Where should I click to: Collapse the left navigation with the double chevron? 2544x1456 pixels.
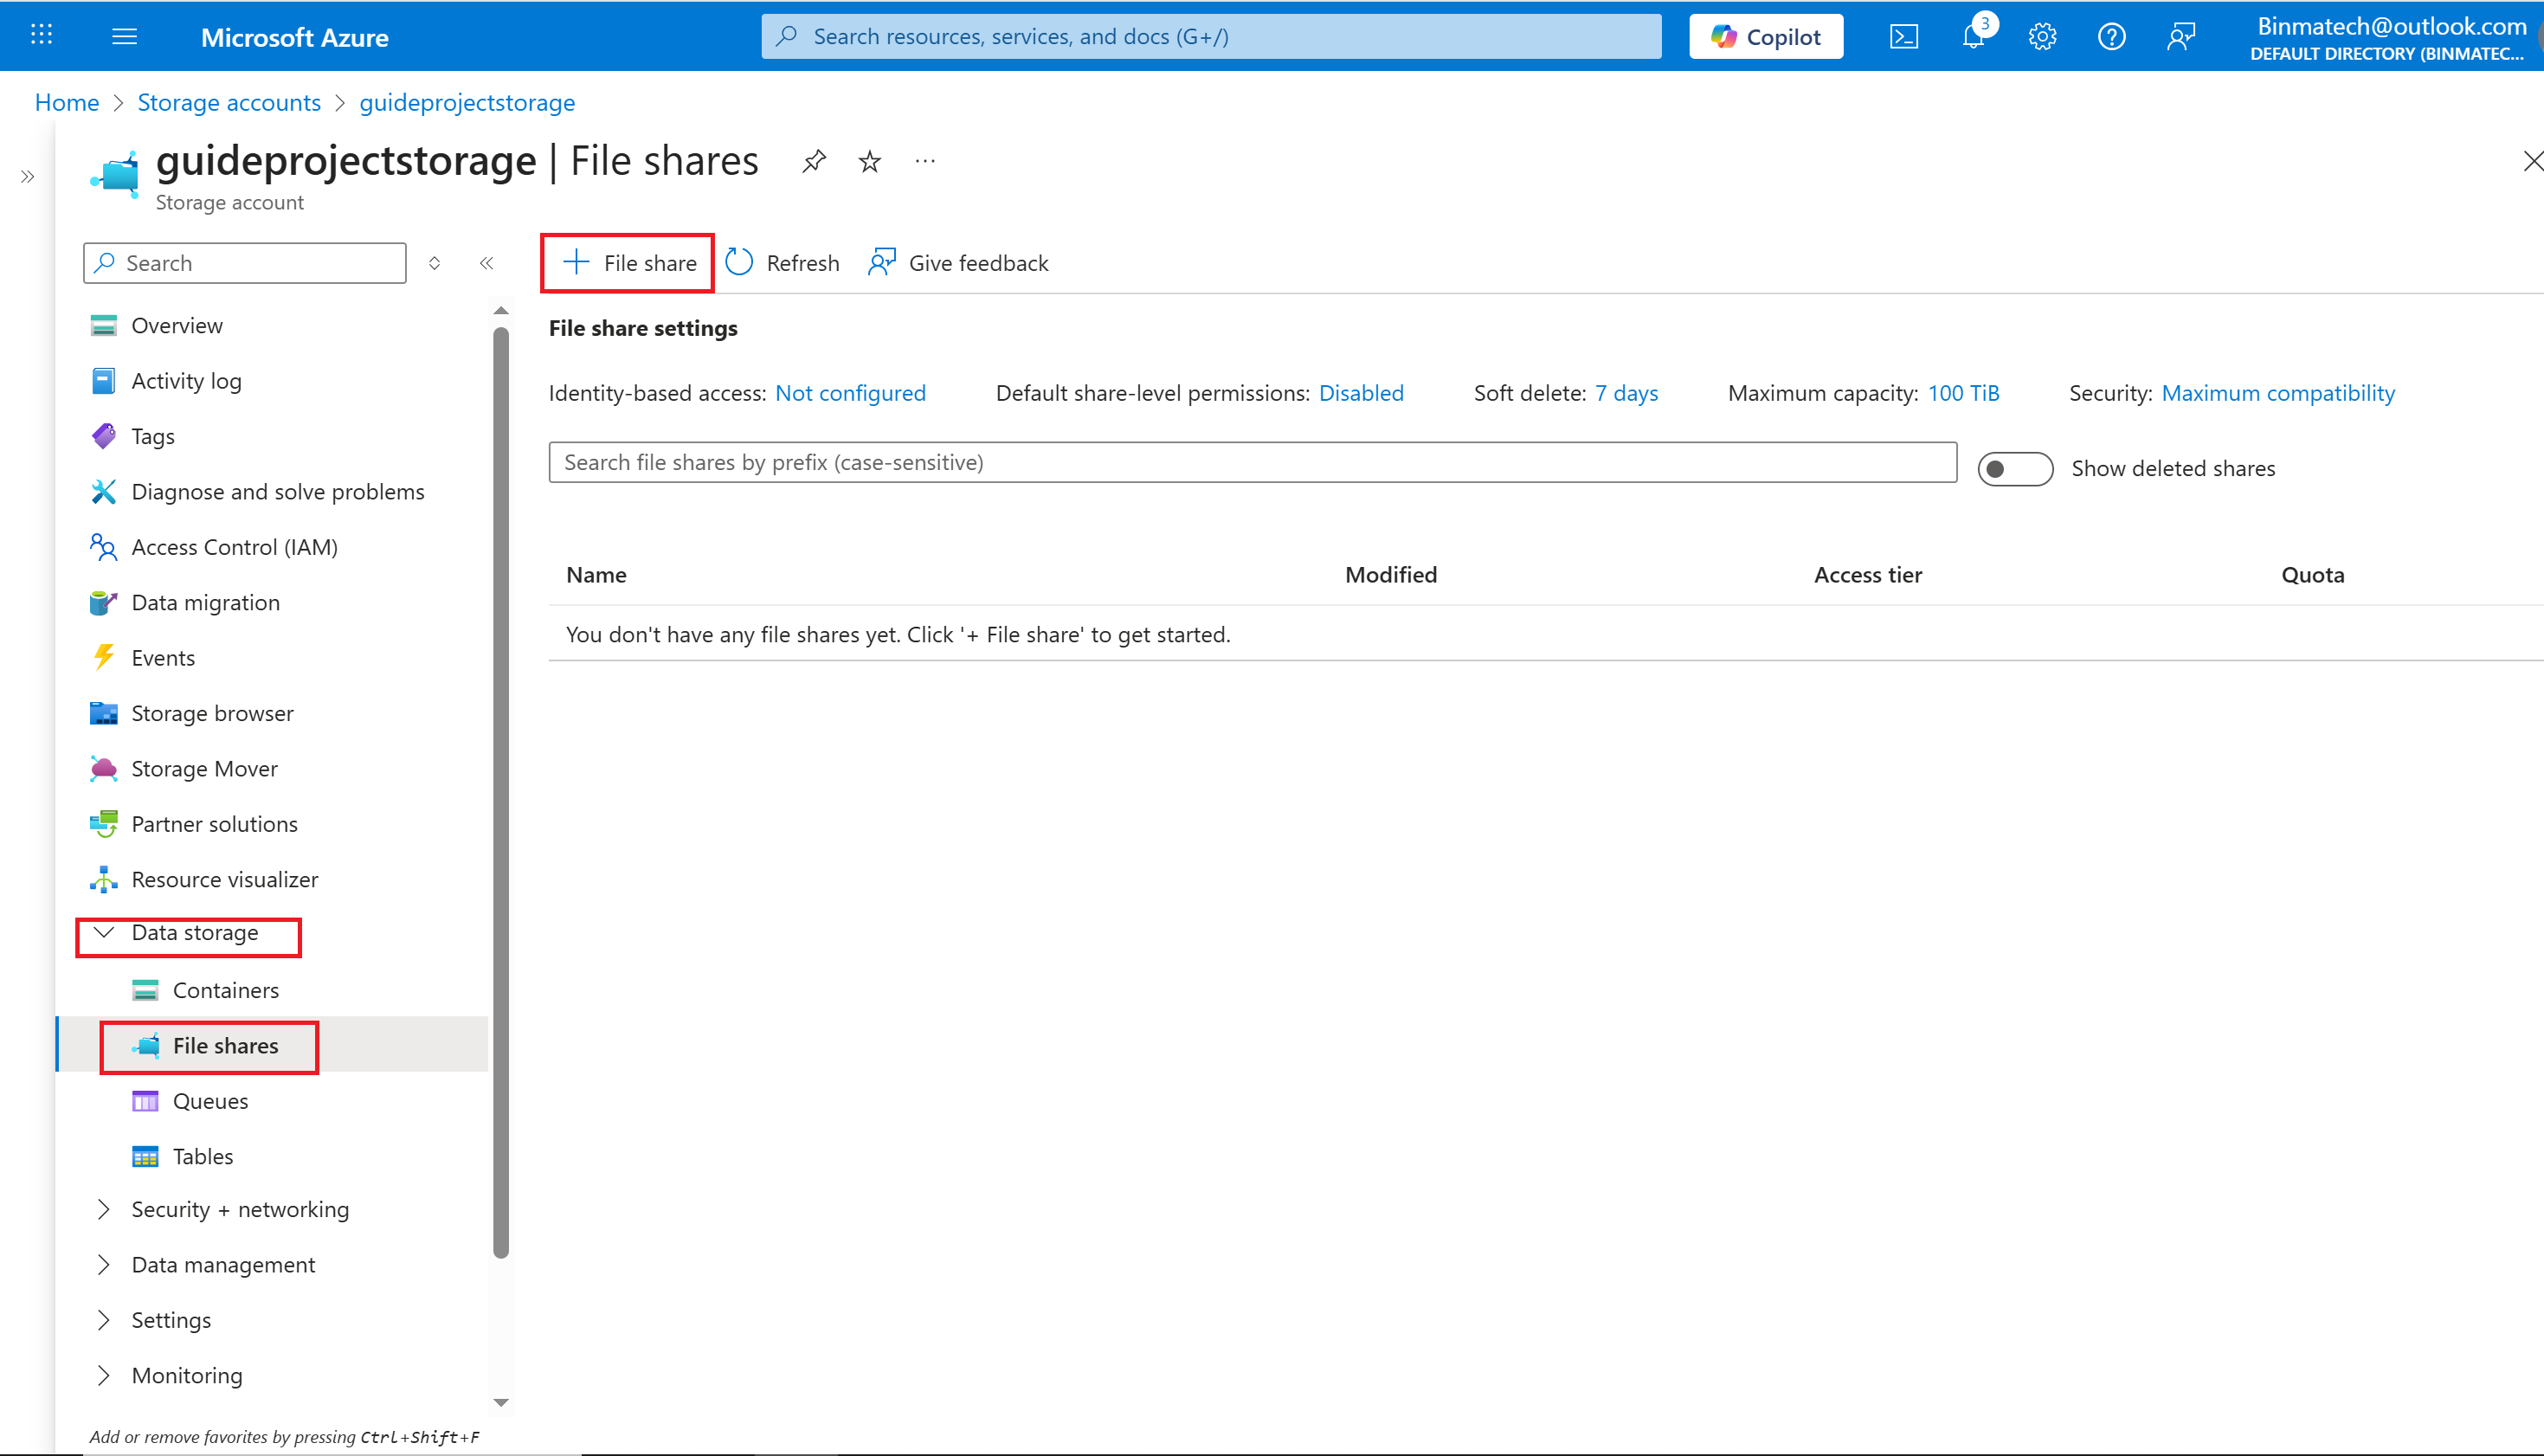[x=486, y=263]
